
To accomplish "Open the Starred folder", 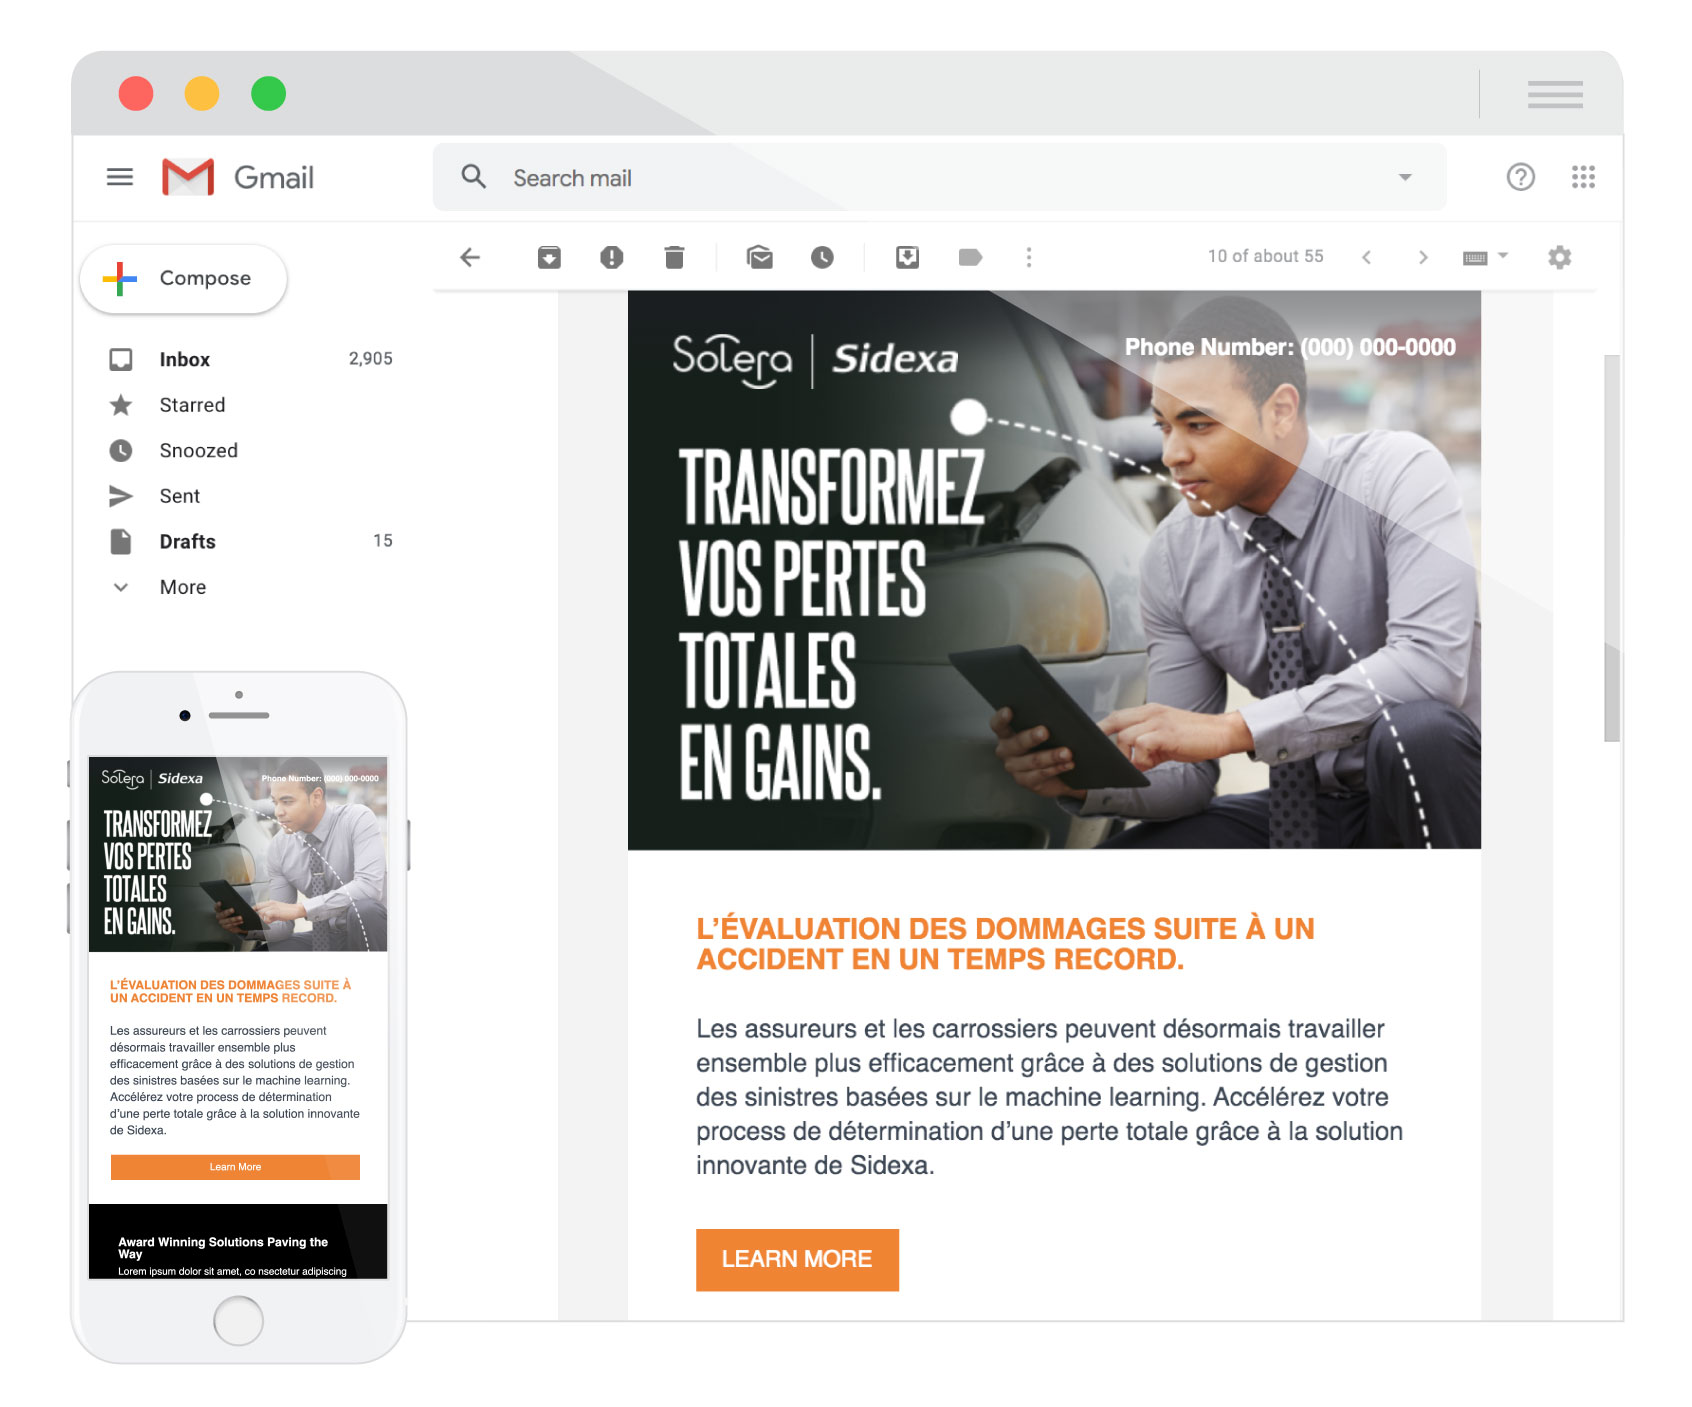I will [x=192, y=405].
